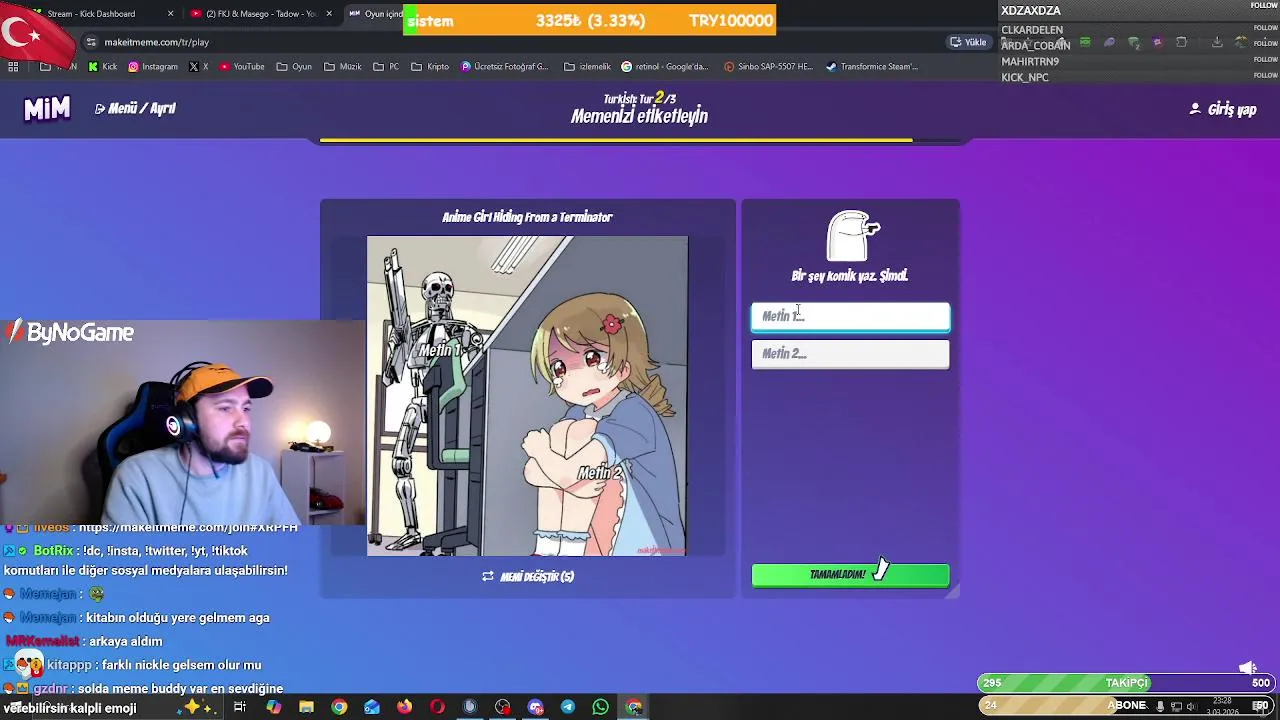The height and width of the screenshot is (720, 1280).
Task: Open the Kripto bookmark folder
Action: point(430,67)
